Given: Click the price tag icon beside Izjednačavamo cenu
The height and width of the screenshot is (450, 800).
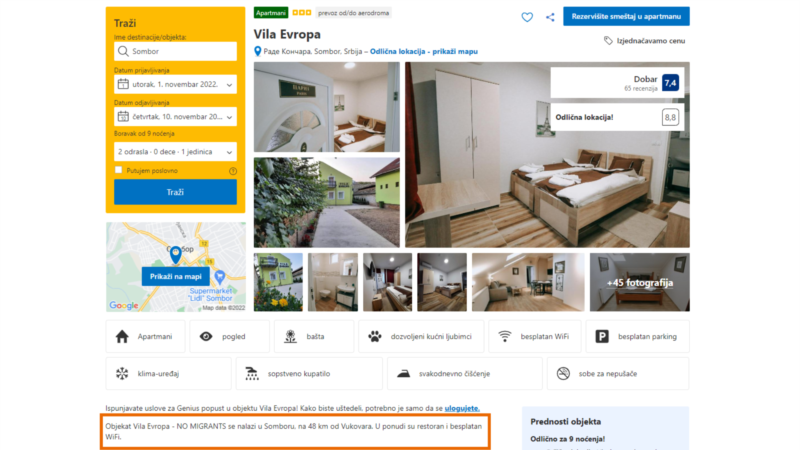Looking at the screenshot, I should point(608,41).
